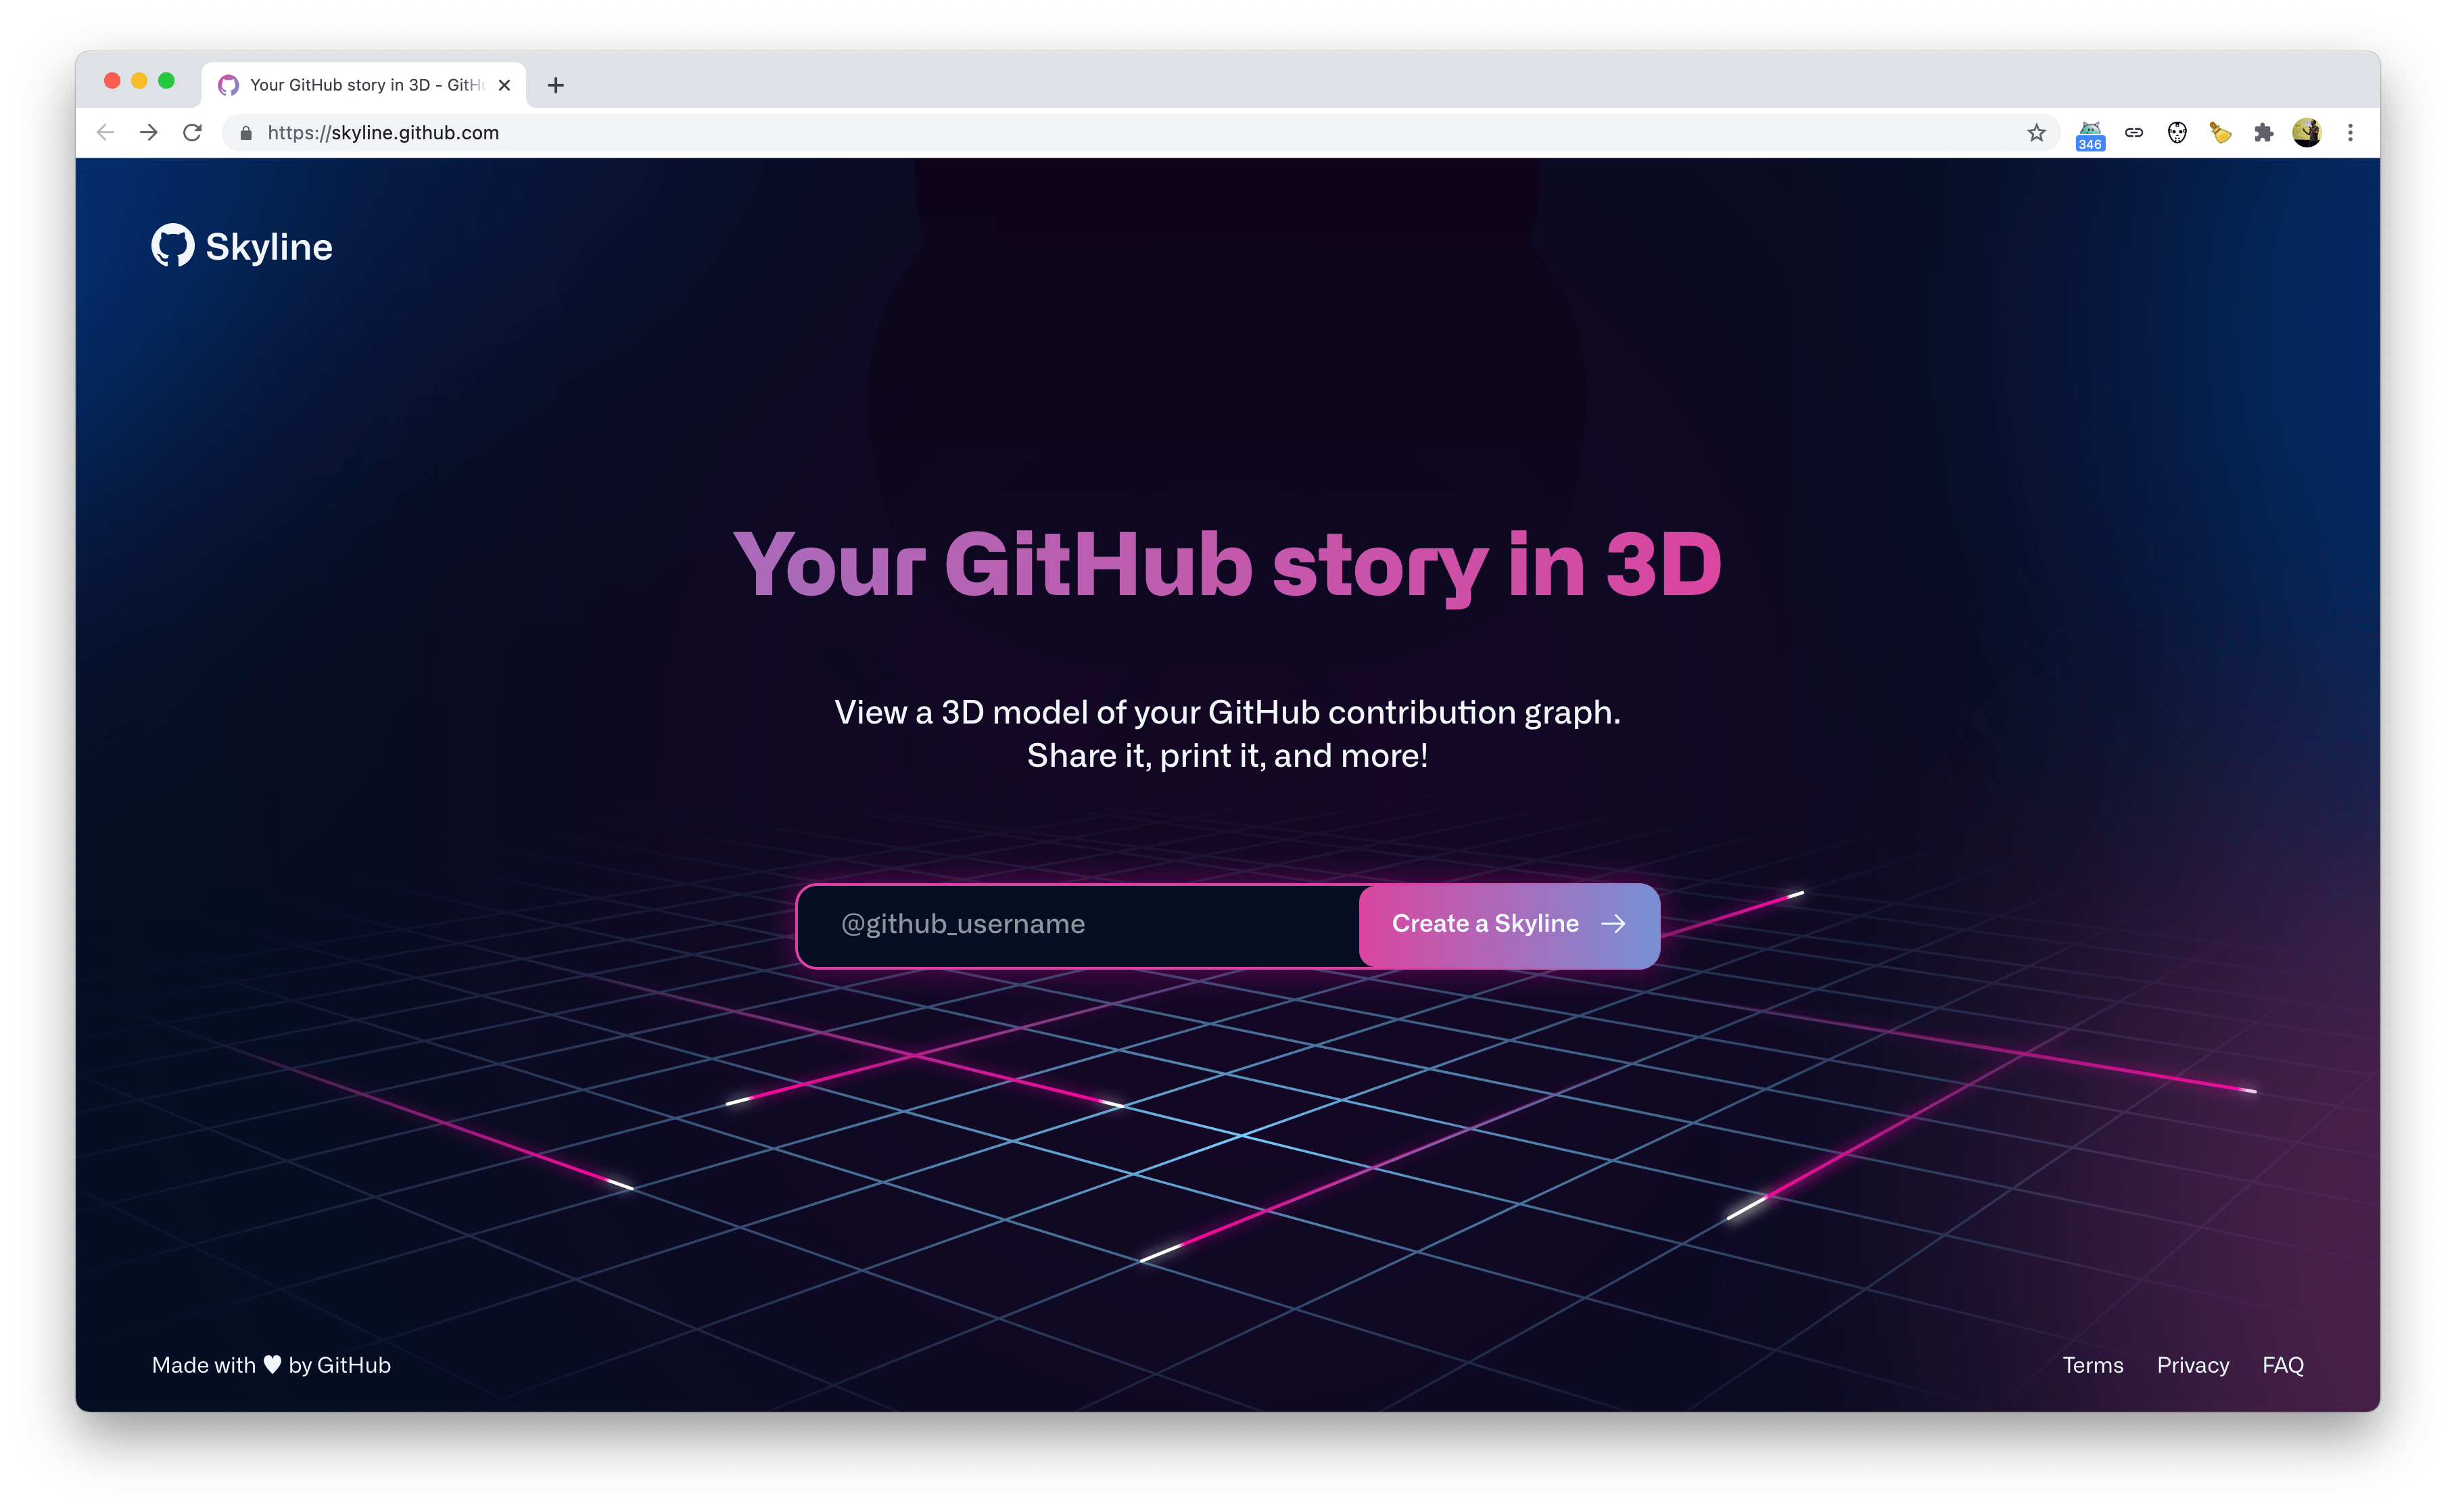This screenshot has width=2456, height=1512.
Task: Visit the FAQ link in the footer
Action: [x=2282, y=1365]
